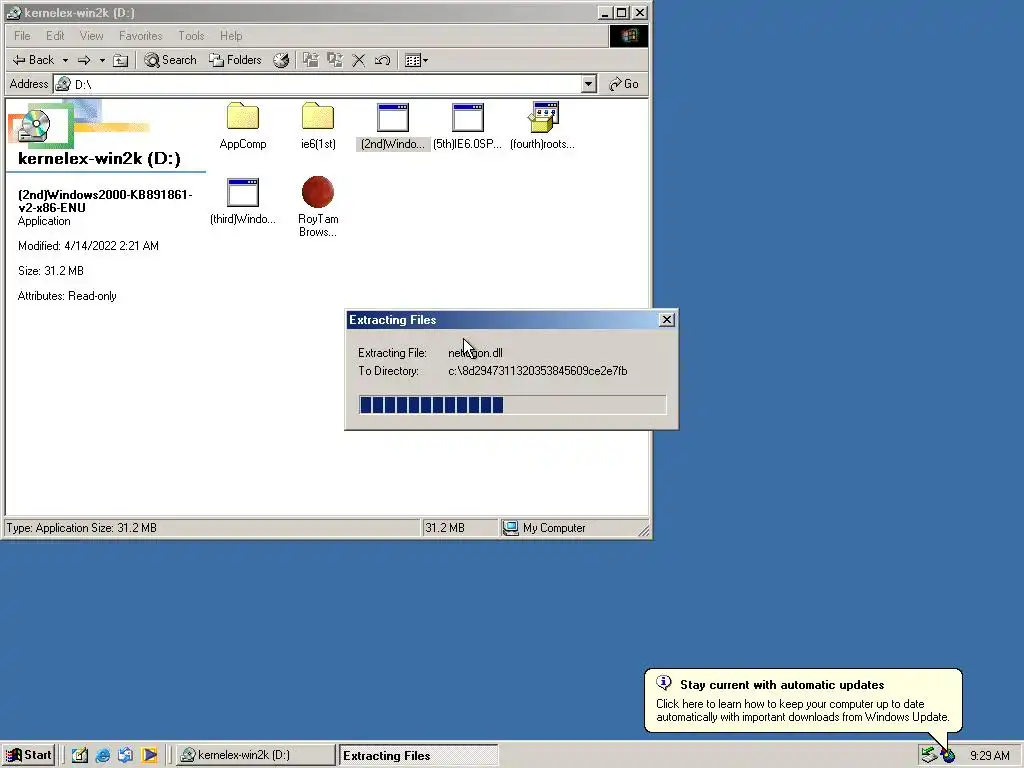Launch Outlook Express from quick launch
The width and height of the screenshot is (1024, 768).
pos(125,756)
